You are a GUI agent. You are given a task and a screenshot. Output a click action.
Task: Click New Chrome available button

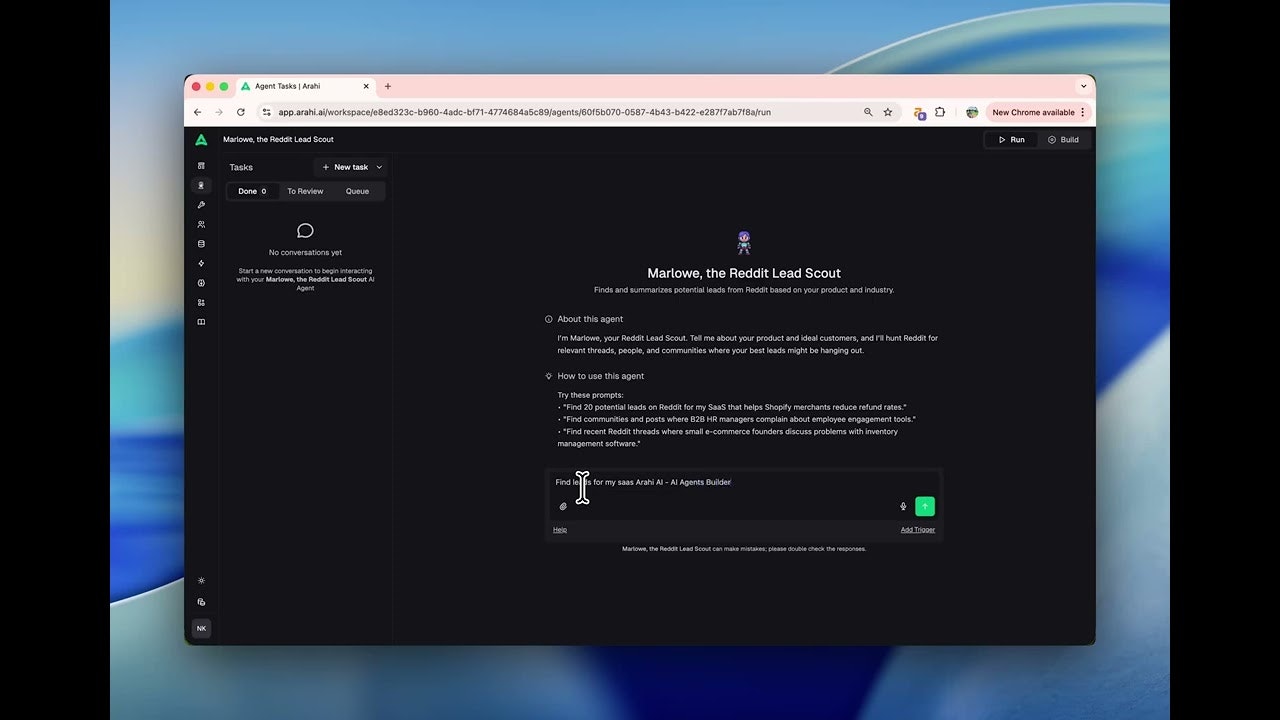coord(1037,112)
